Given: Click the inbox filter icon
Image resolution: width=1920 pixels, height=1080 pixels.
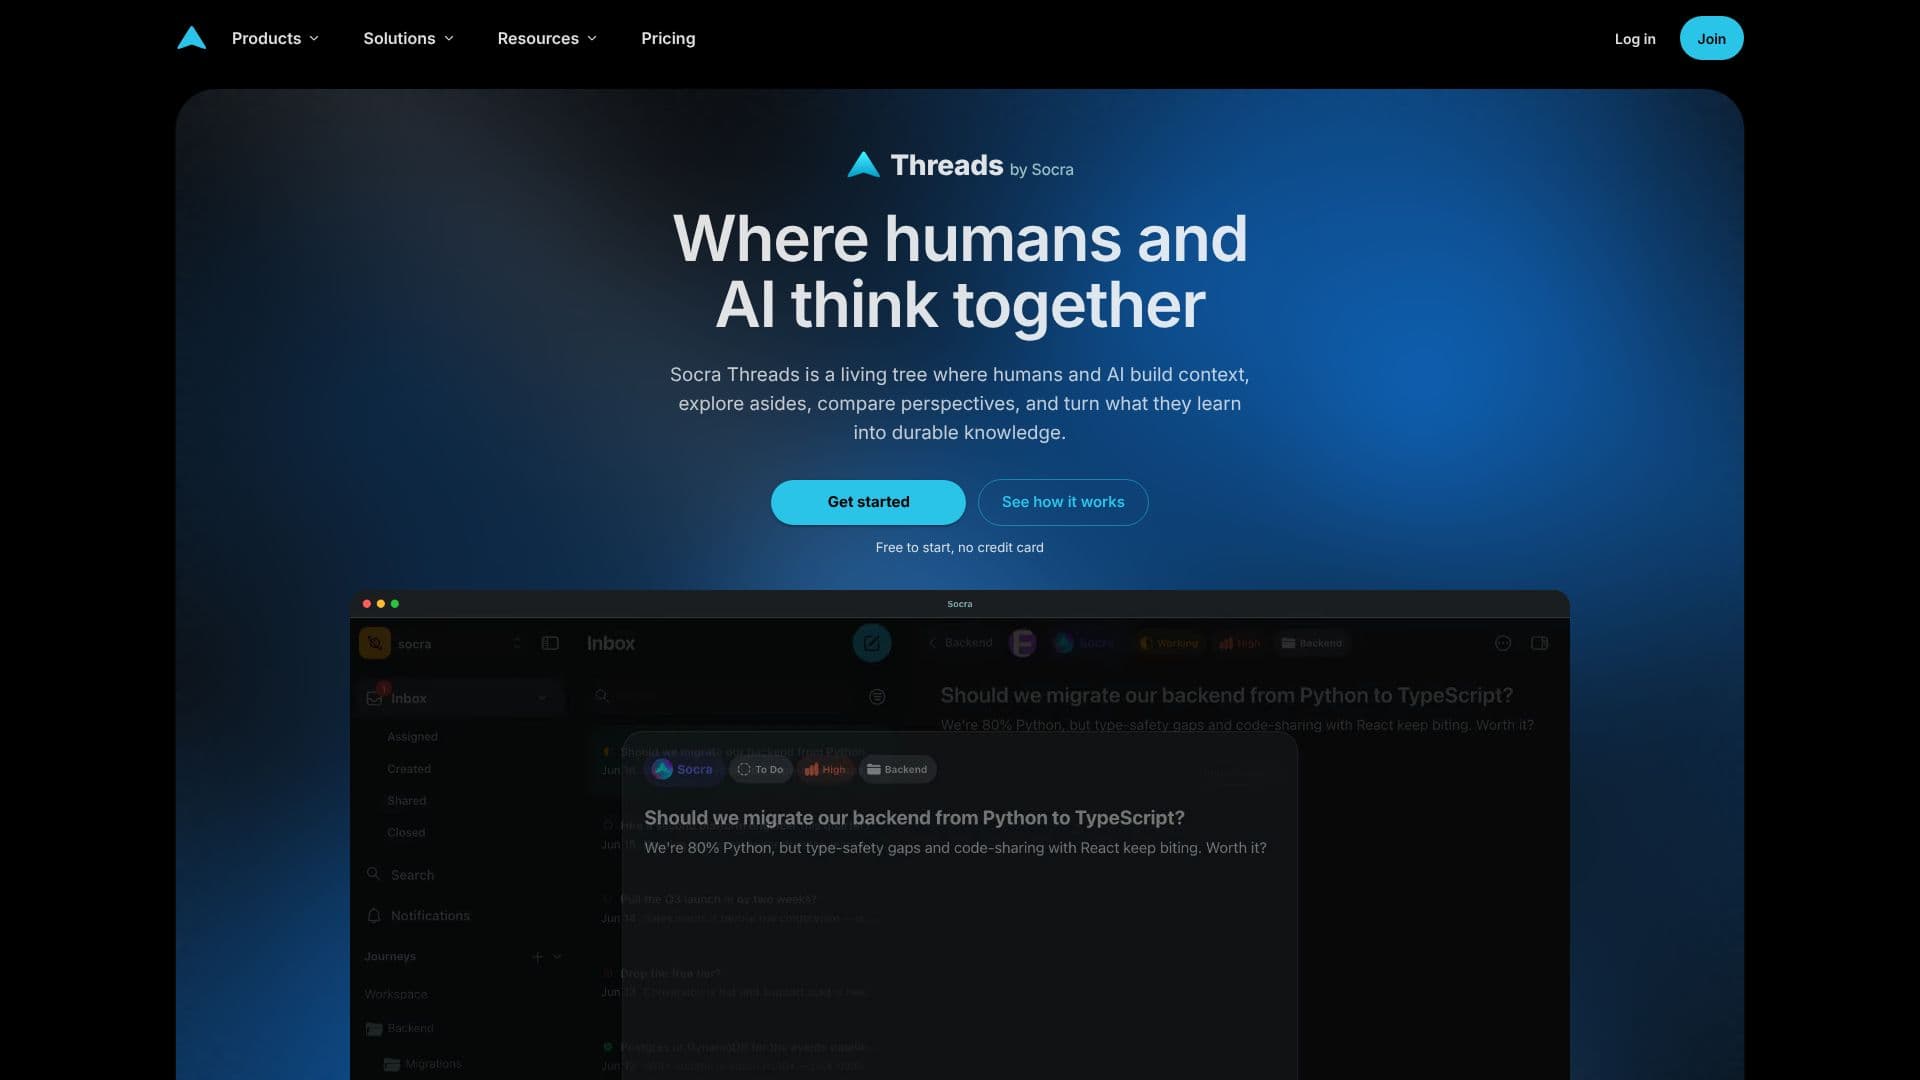Looking at the screenshot, I should tap(877, 697).
